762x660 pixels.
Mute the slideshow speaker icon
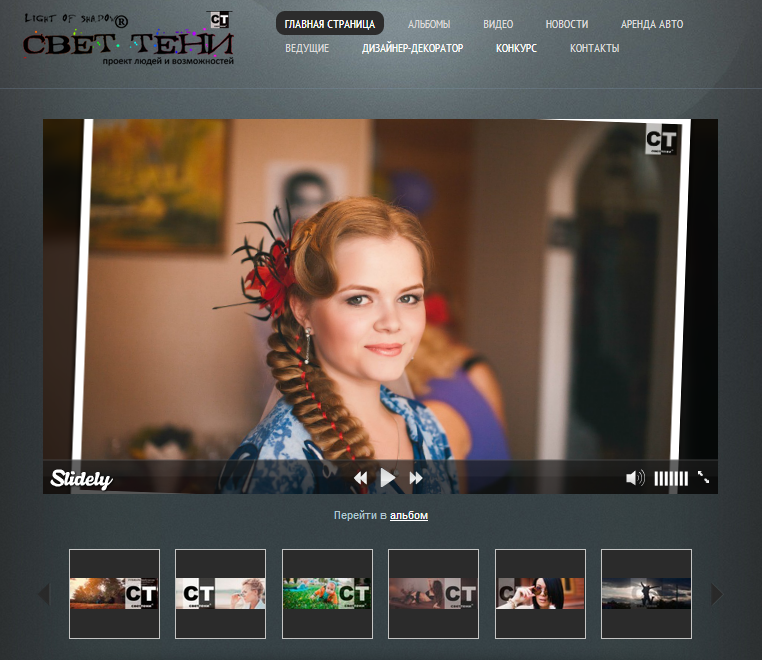coord(635,478)
